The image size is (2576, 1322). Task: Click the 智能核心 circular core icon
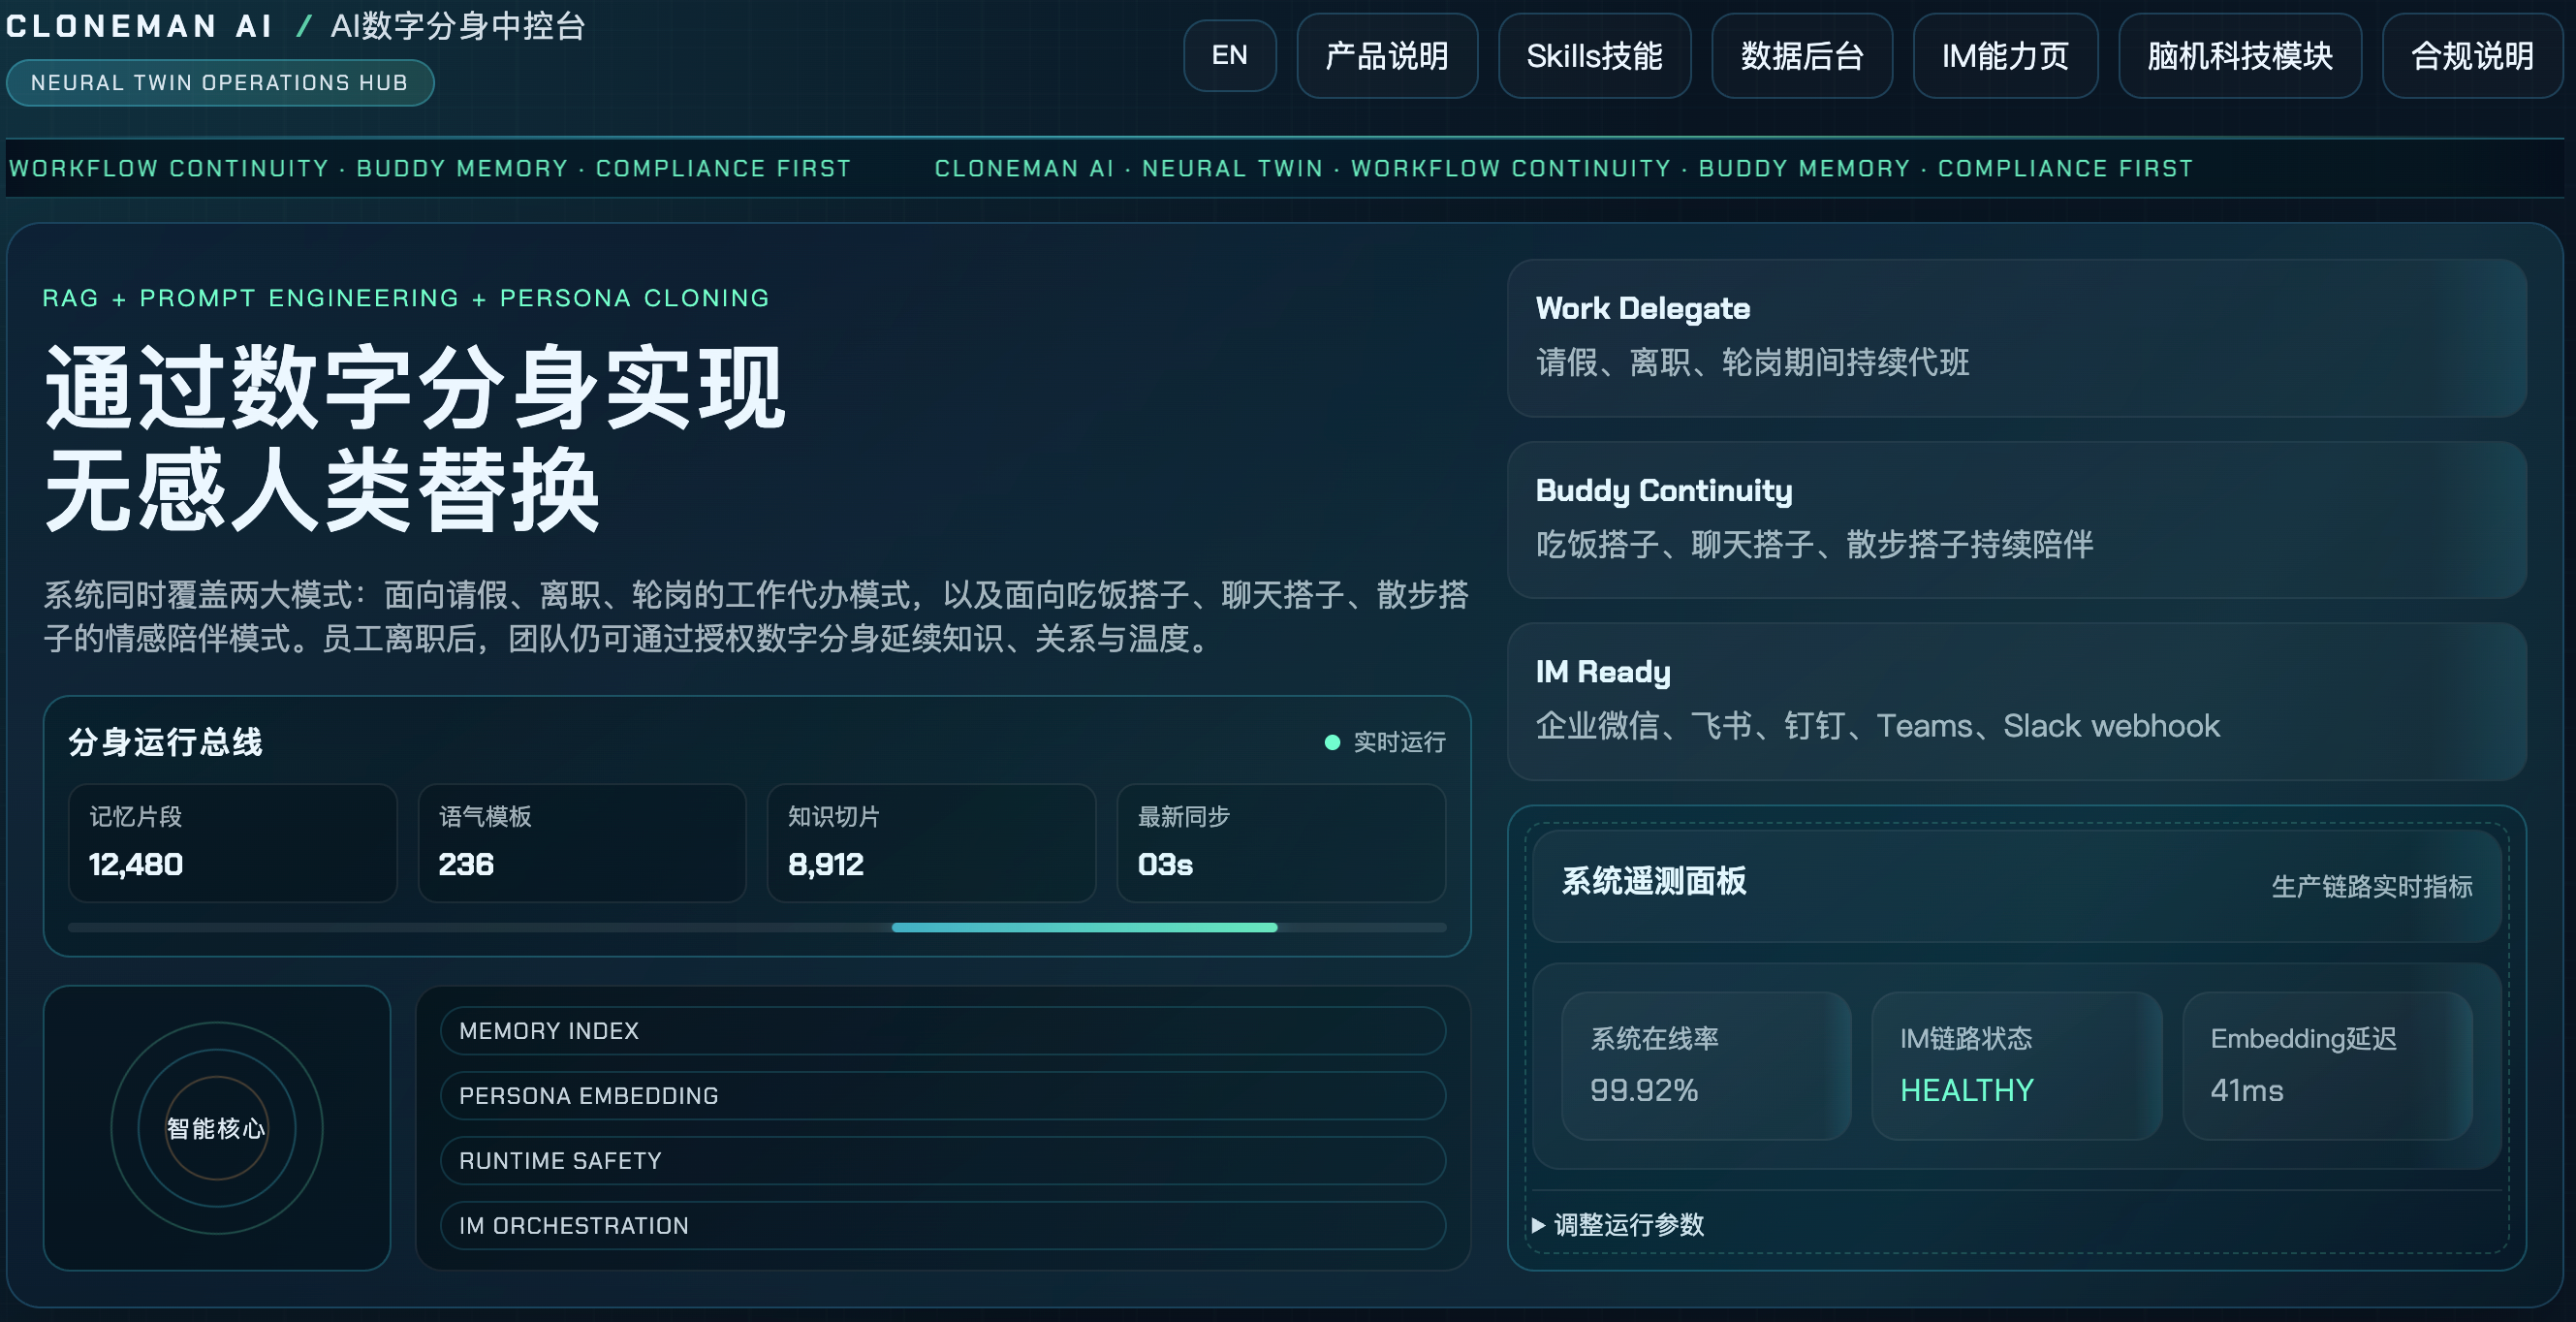click(216, 1128)
